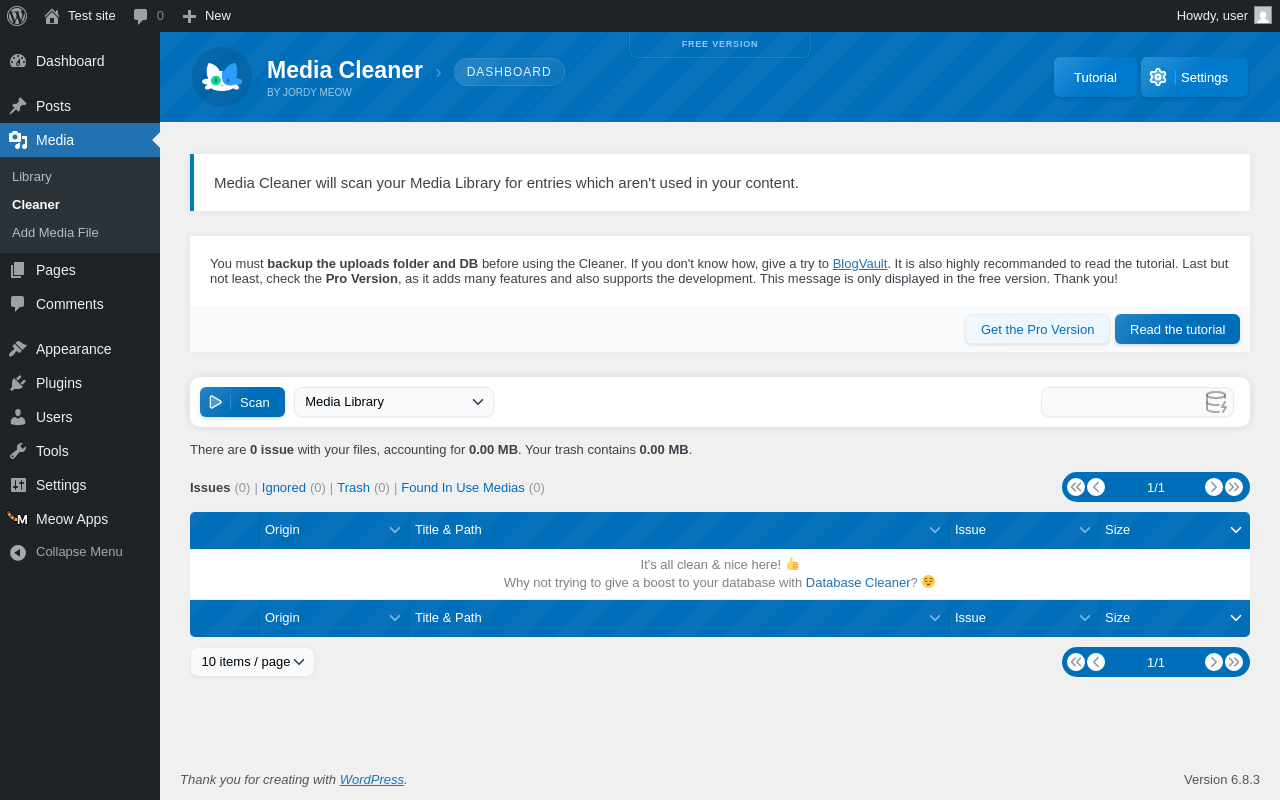This screenshot has width=1280, height=800.
Task: Switch to the Ignored tab
Action: pyautogui.click(x=284, y=488)
